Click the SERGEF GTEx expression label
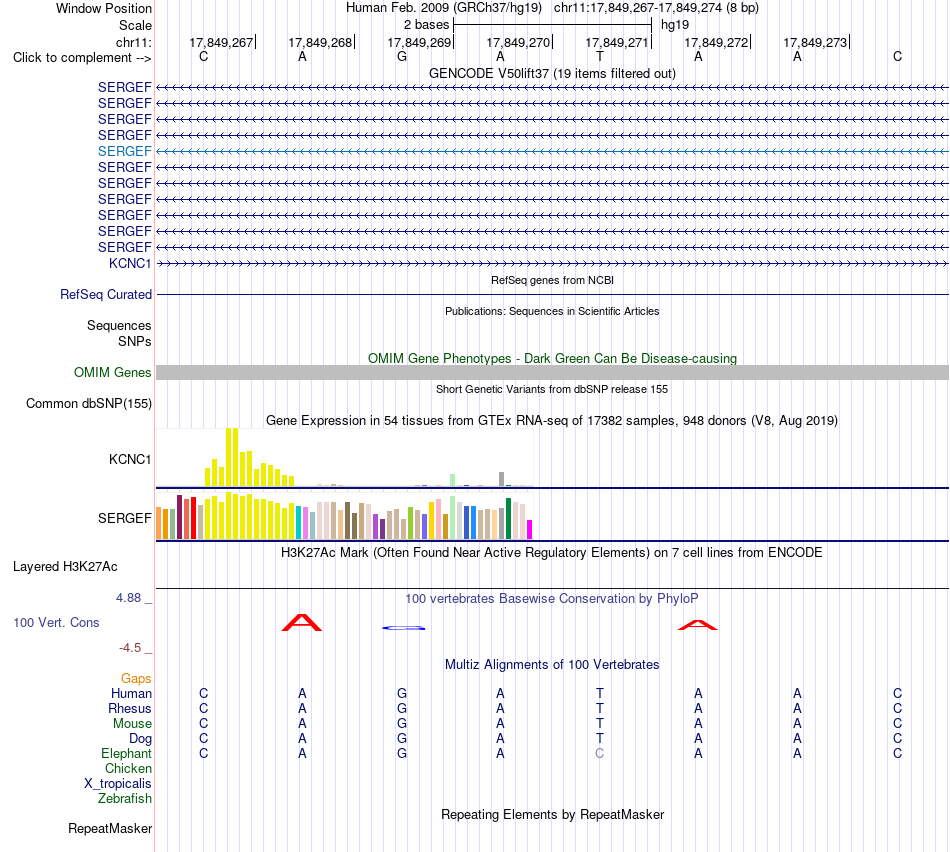The width and height of the screenshot is (950, 852). click(124, 518)
